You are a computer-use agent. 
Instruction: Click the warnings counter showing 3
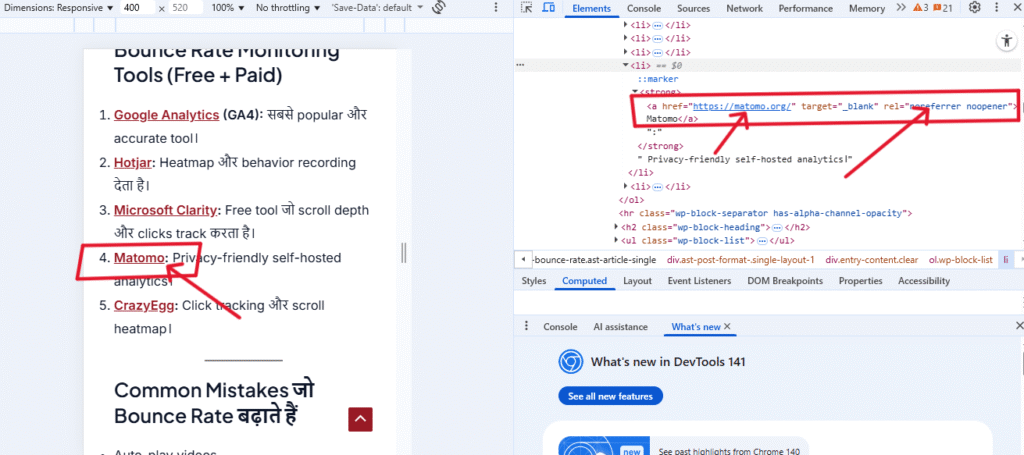pos(921,8)
